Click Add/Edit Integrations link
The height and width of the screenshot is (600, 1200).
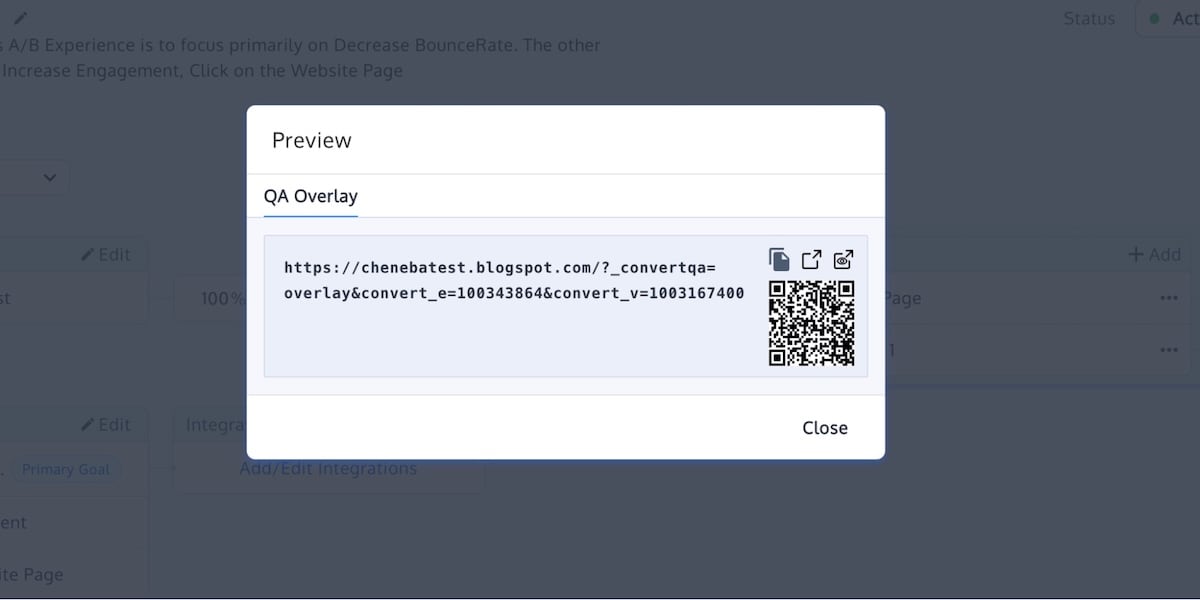click(x=328, y=468)
